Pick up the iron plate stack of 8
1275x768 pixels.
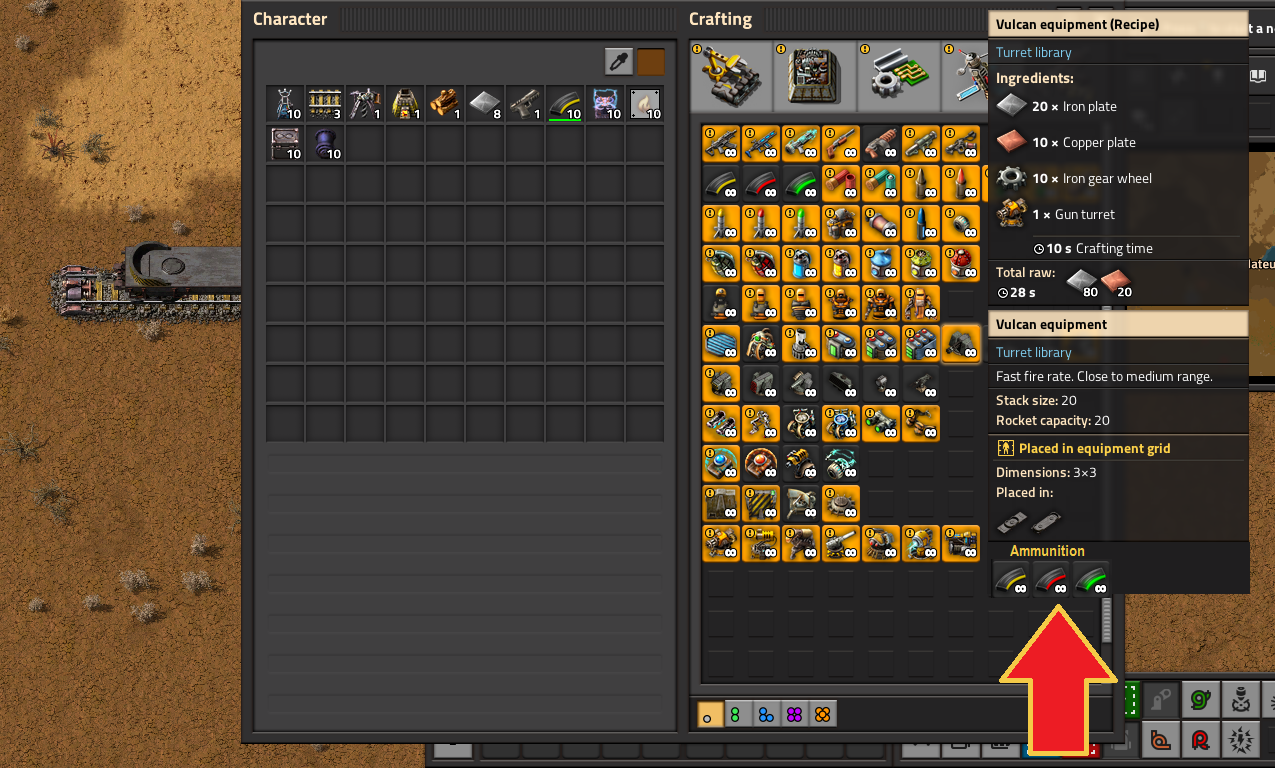484,104
